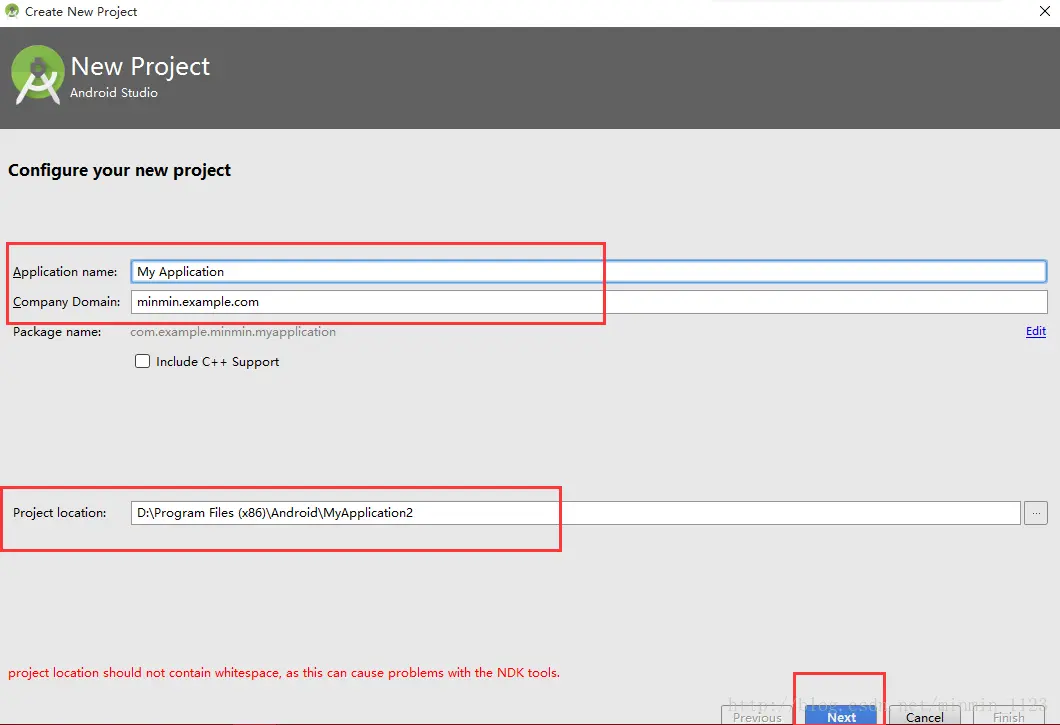Click the 'Configure your new project' heading

point(119,170)
